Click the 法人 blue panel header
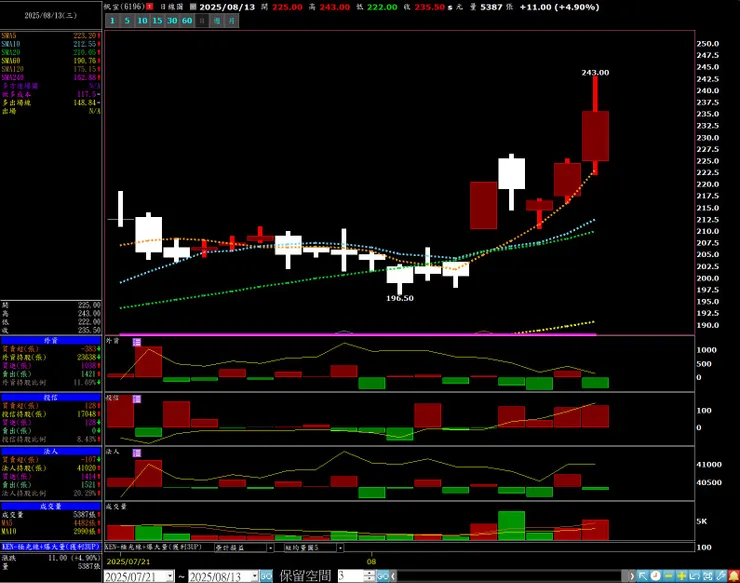The height and width of the screenshot is (583, 740). click(x=50, y=451)
